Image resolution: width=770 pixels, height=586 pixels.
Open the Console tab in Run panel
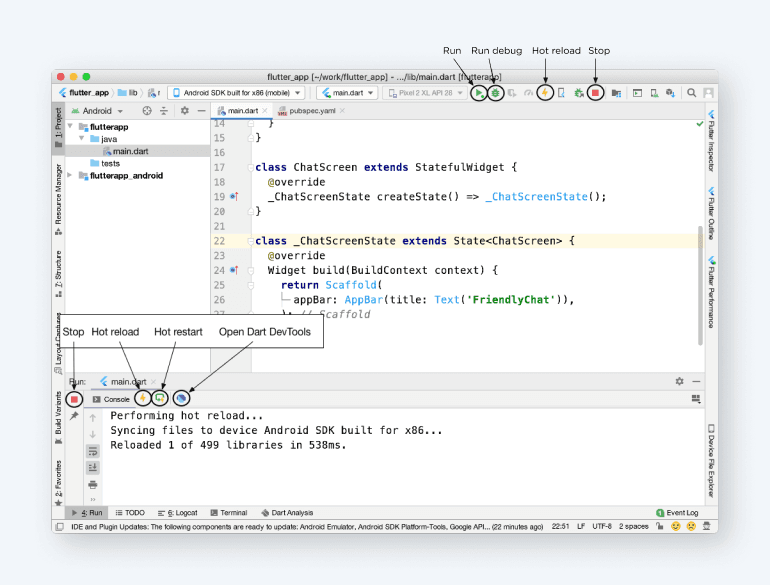(111, 399)
